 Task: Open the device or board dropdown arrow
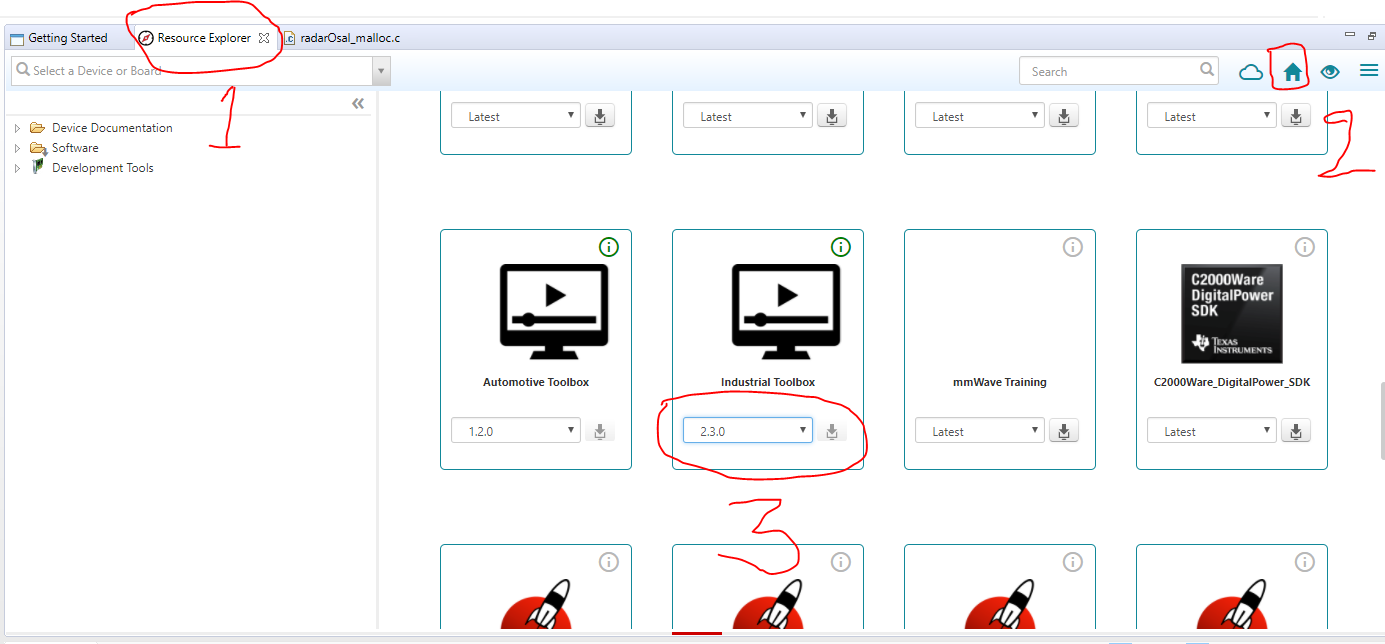tap(380, 71)
